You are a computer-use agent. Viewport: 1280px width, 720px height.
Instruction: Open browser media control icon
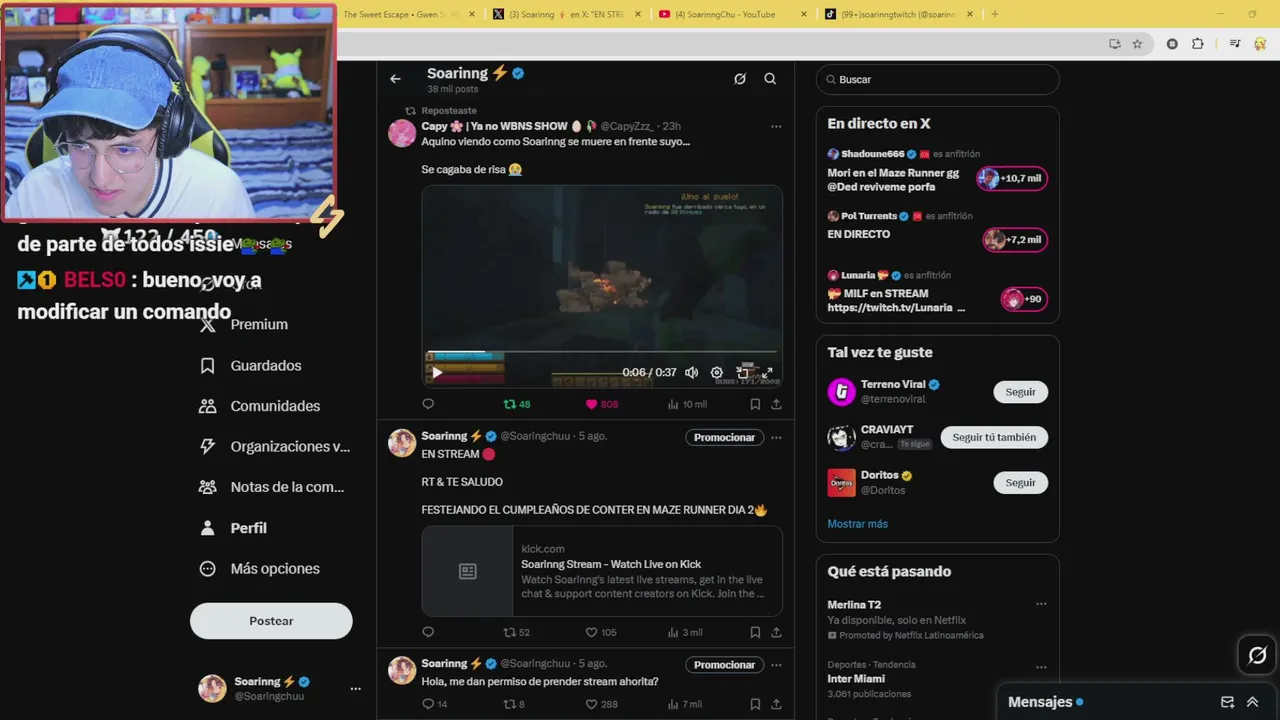tap(1235, 44)
